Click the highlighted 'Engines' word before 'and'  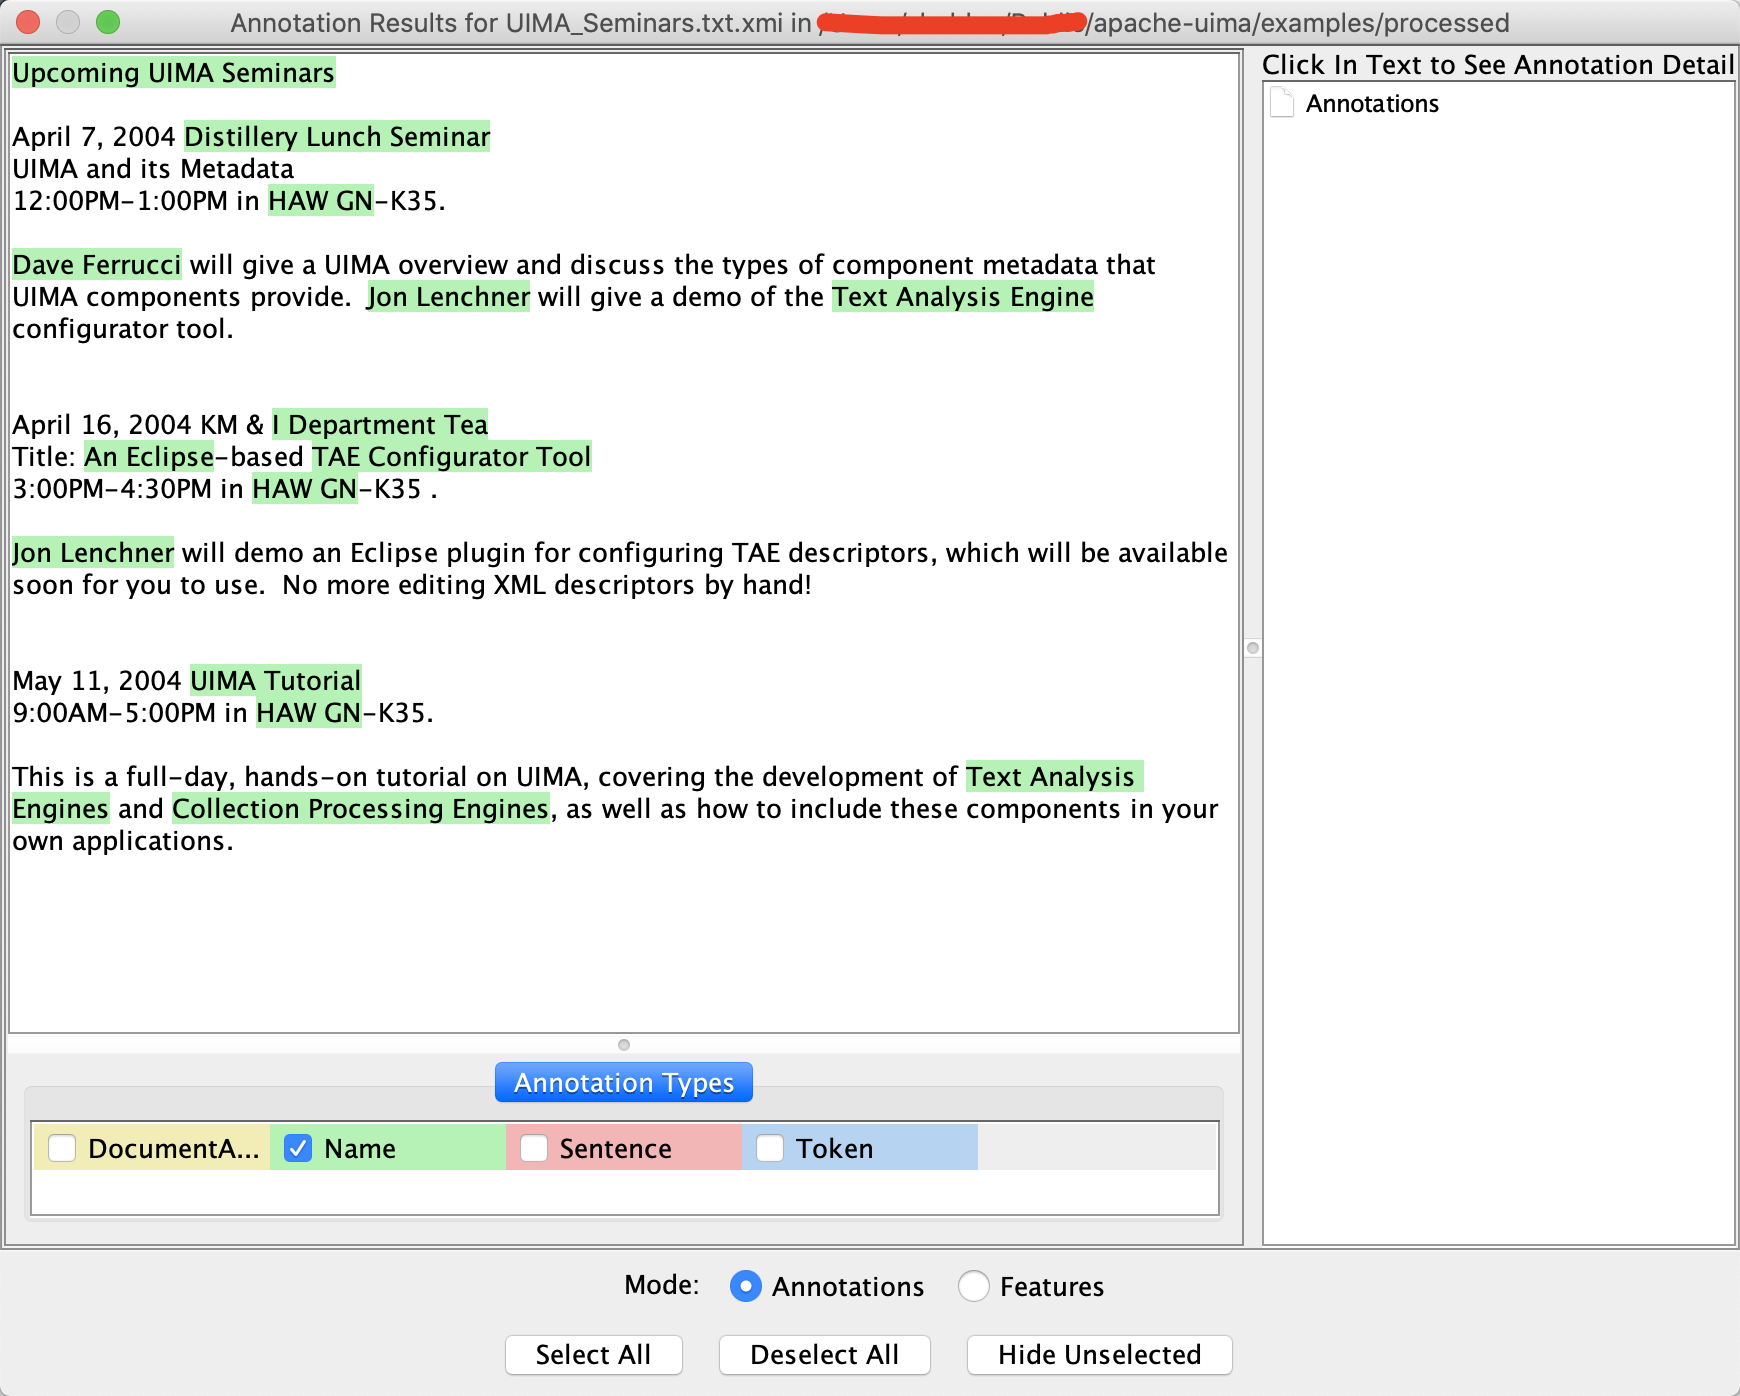(x=60, y=809)
